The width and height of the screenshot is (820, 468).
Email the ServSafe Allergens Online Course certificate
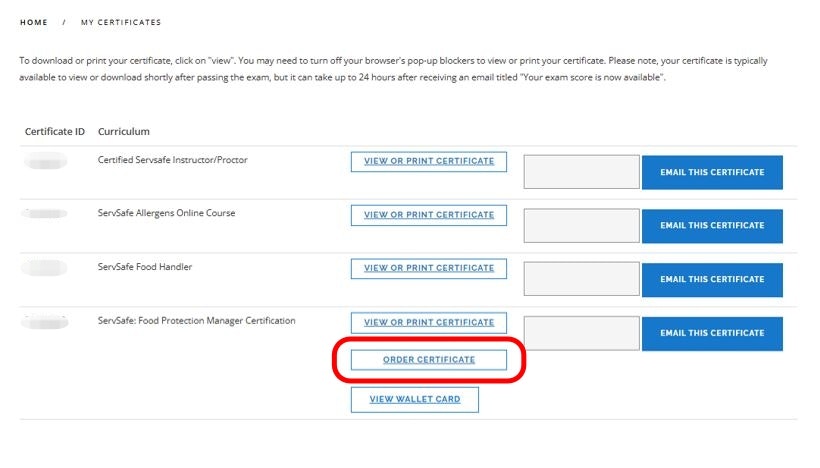(712, 225)
